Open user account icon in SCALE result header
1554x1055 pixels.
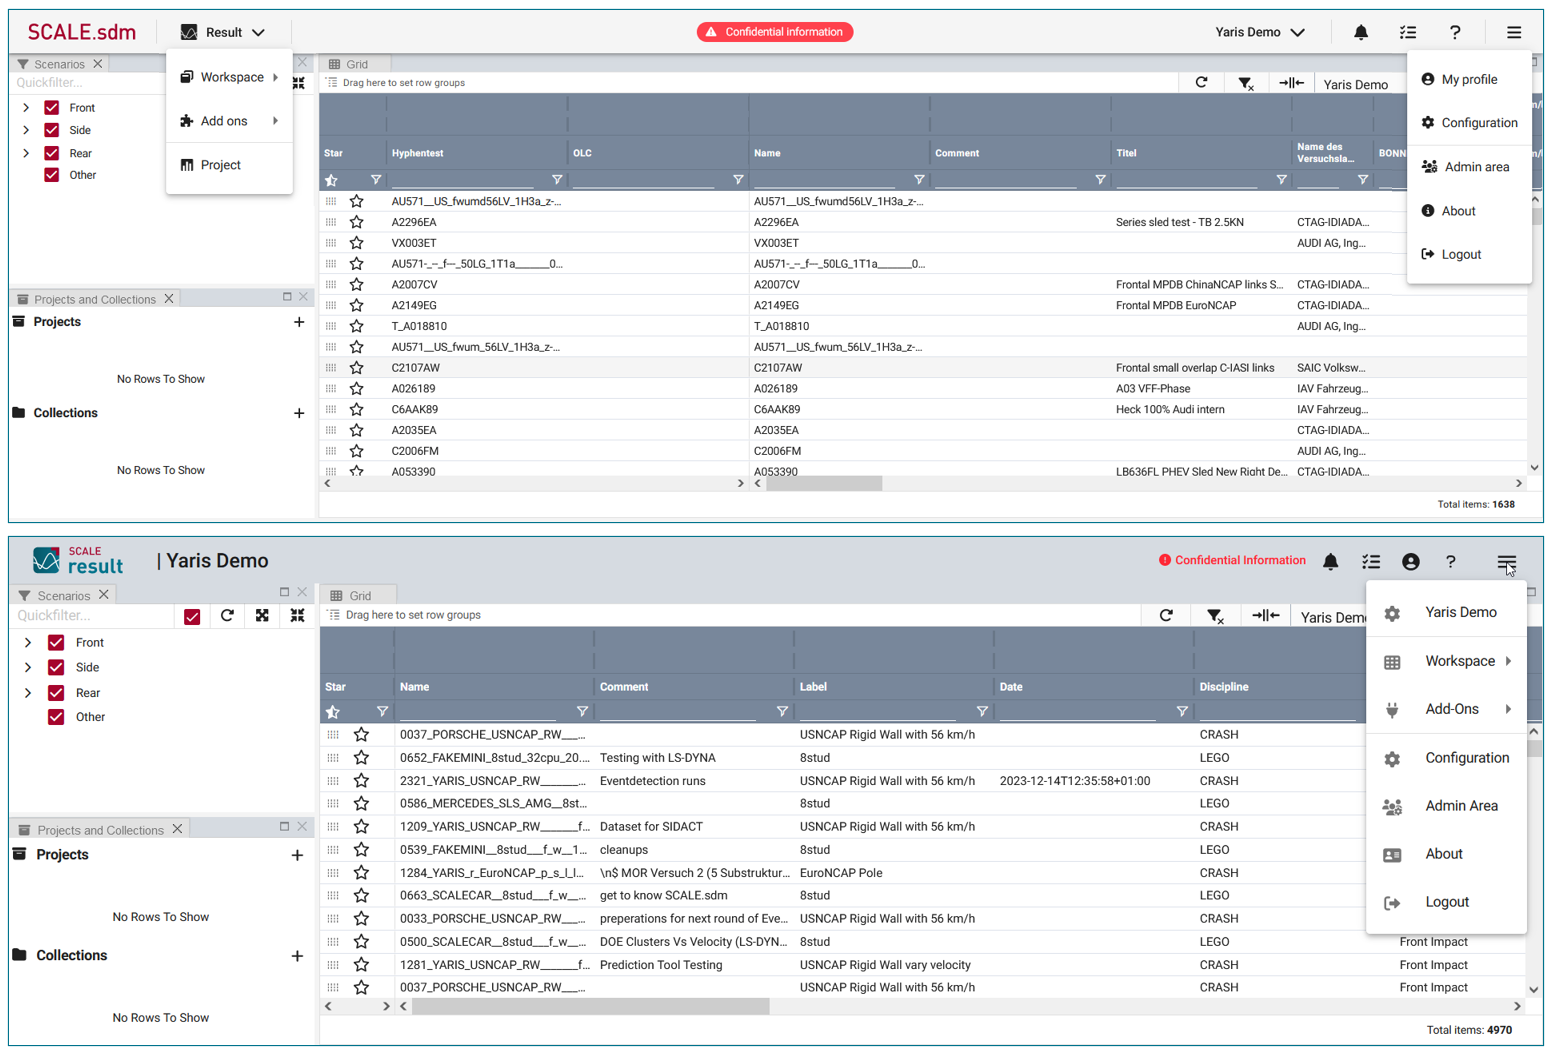tap(1411, 562)
